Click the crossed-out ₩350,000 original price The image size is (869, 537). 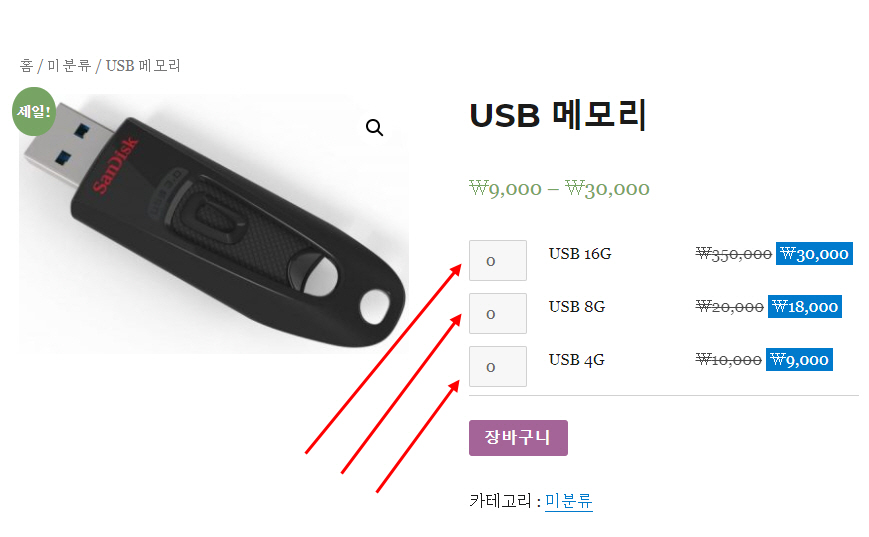click(733, 254)
